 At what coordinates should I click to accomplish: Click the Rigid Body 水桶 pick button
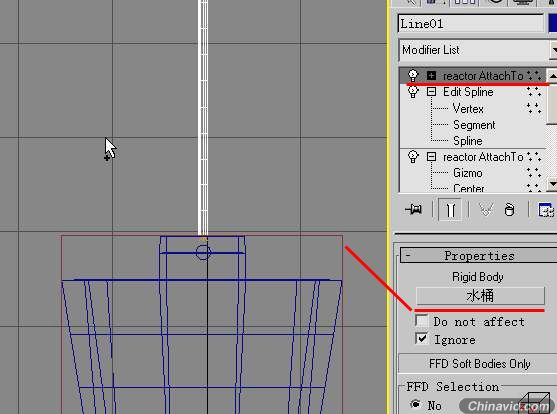point(480,296)
